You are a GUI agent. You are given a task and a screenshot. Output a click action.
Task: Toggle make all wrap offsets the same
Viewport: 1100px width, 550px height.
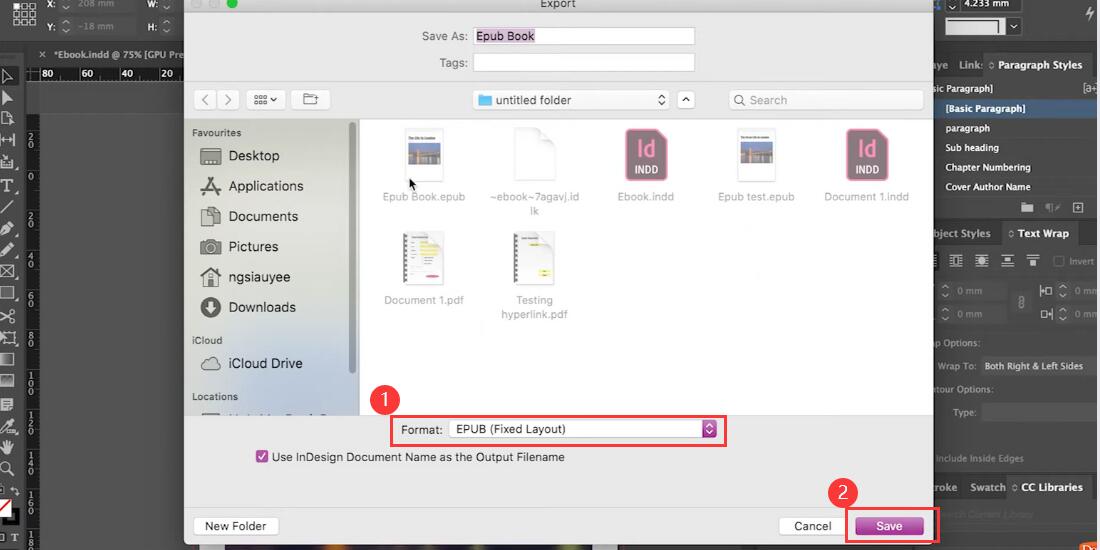(x=1021, y=302)
